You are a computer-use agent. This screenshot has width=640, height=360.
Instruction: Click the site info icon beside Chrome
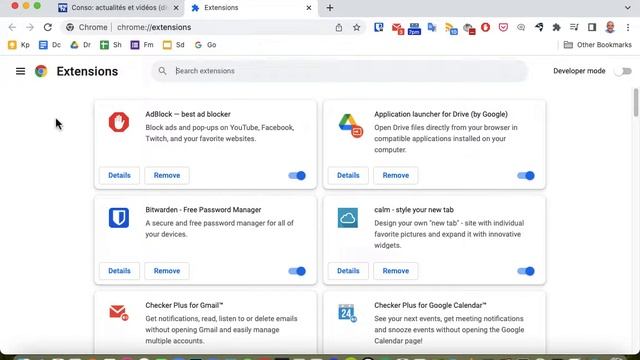pyautogui.click(x=70, y=27)
